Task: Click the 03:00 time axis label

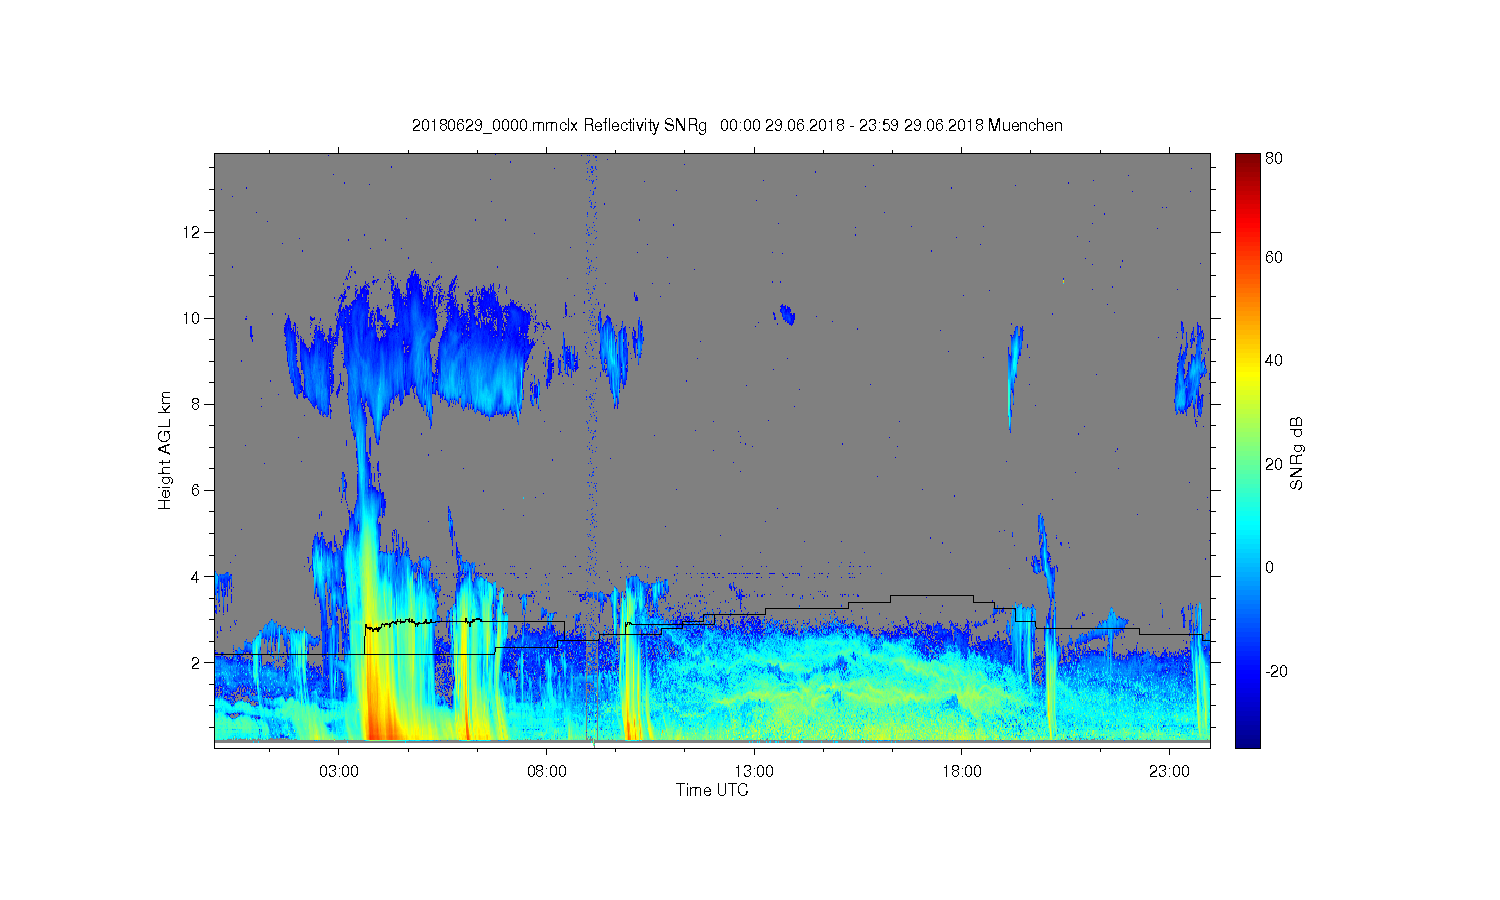Action: click(x=339, y=772)
